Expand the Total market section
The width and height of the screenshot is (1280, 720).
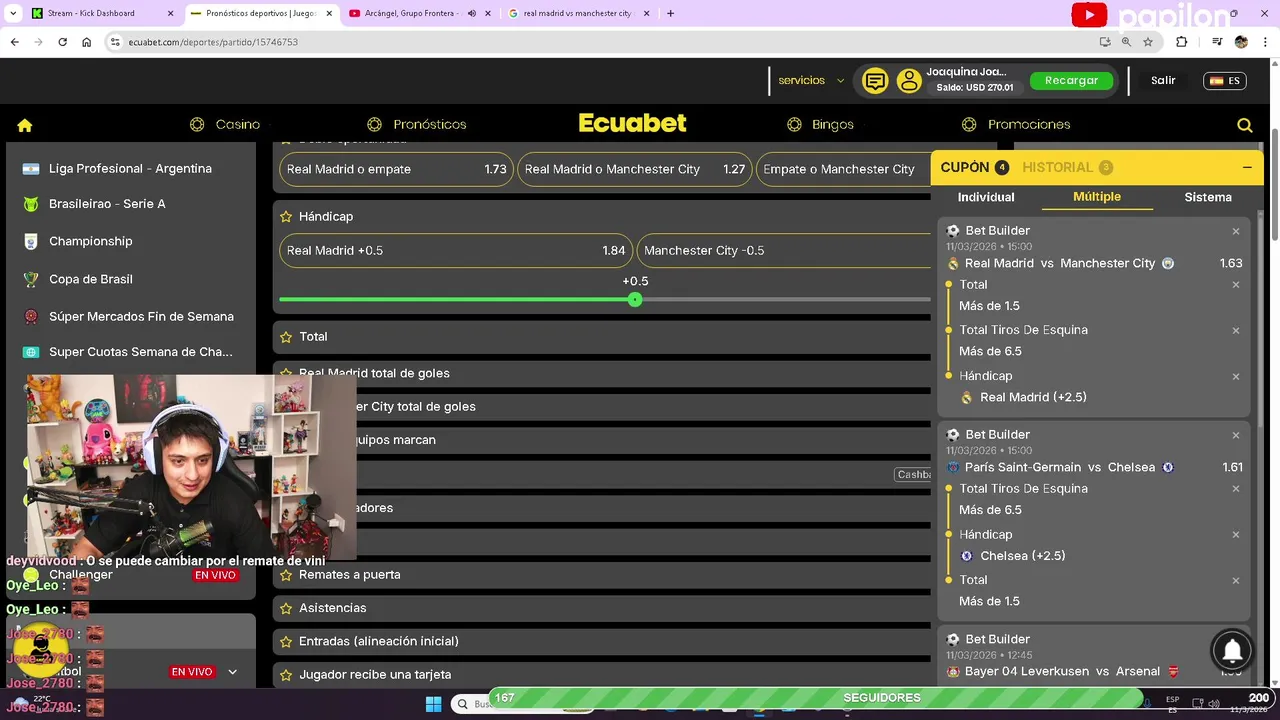(x=603, y=337)
